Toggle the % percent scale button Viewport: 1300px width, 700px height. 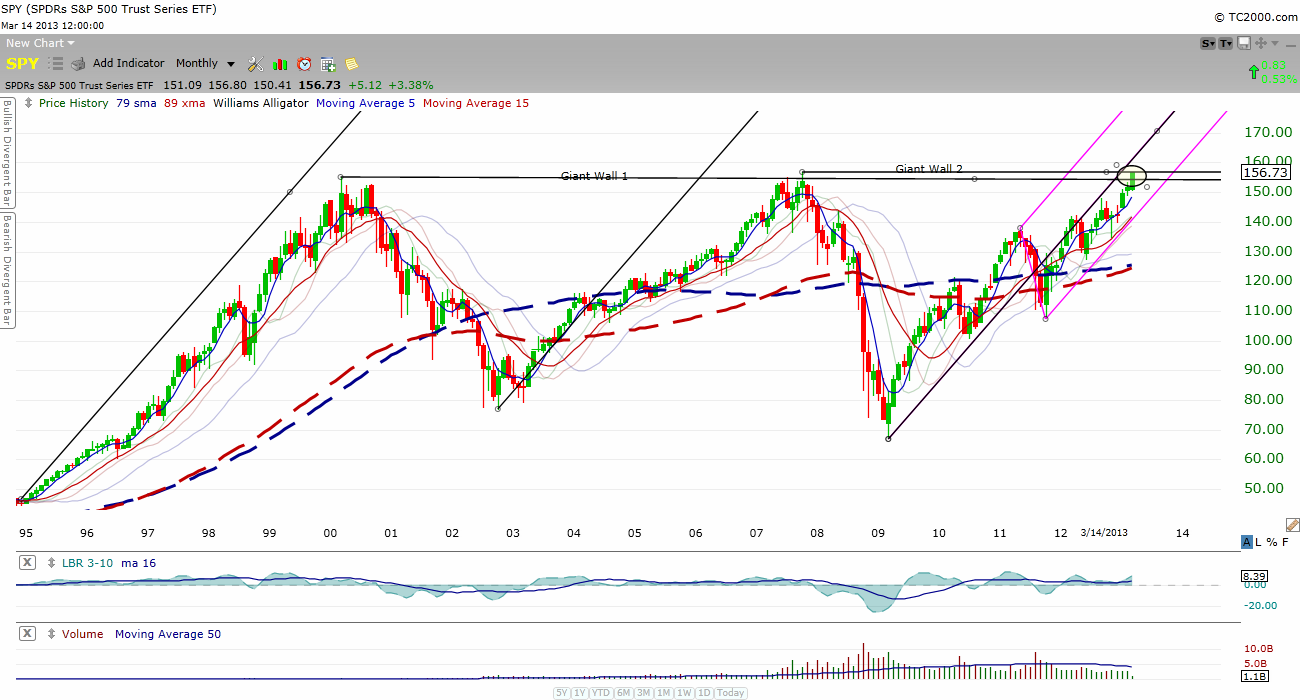click(1273, 542)
